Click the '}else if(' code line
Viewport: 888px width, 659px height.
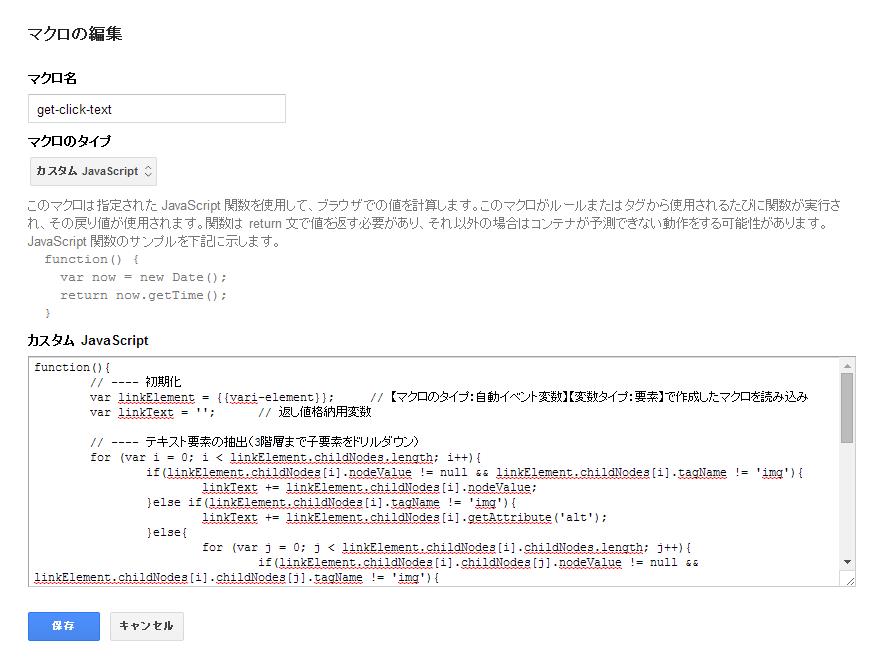331,502
